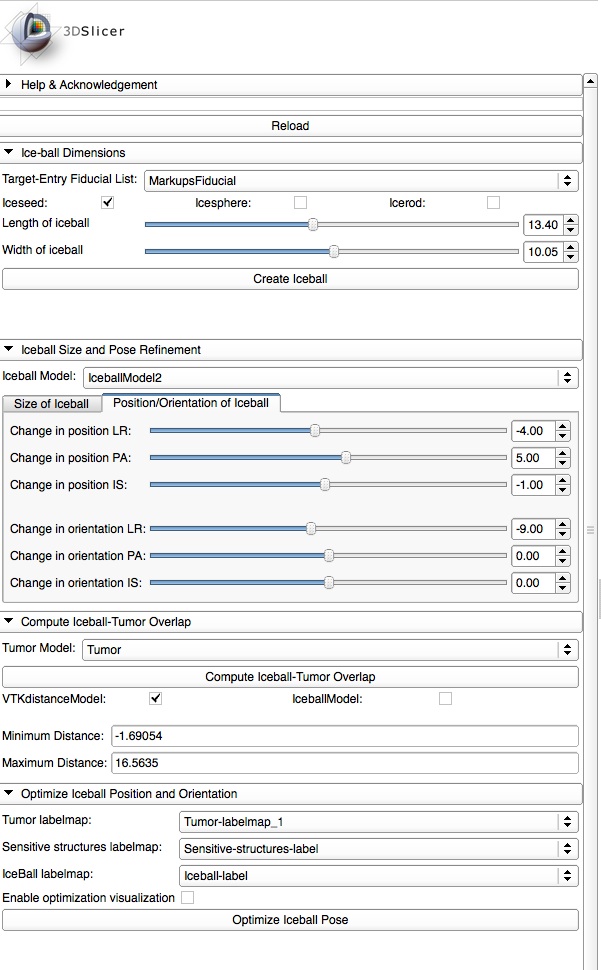
Task: Select the Position/Orientation of Iceball tab
Action: click(190, 403)
